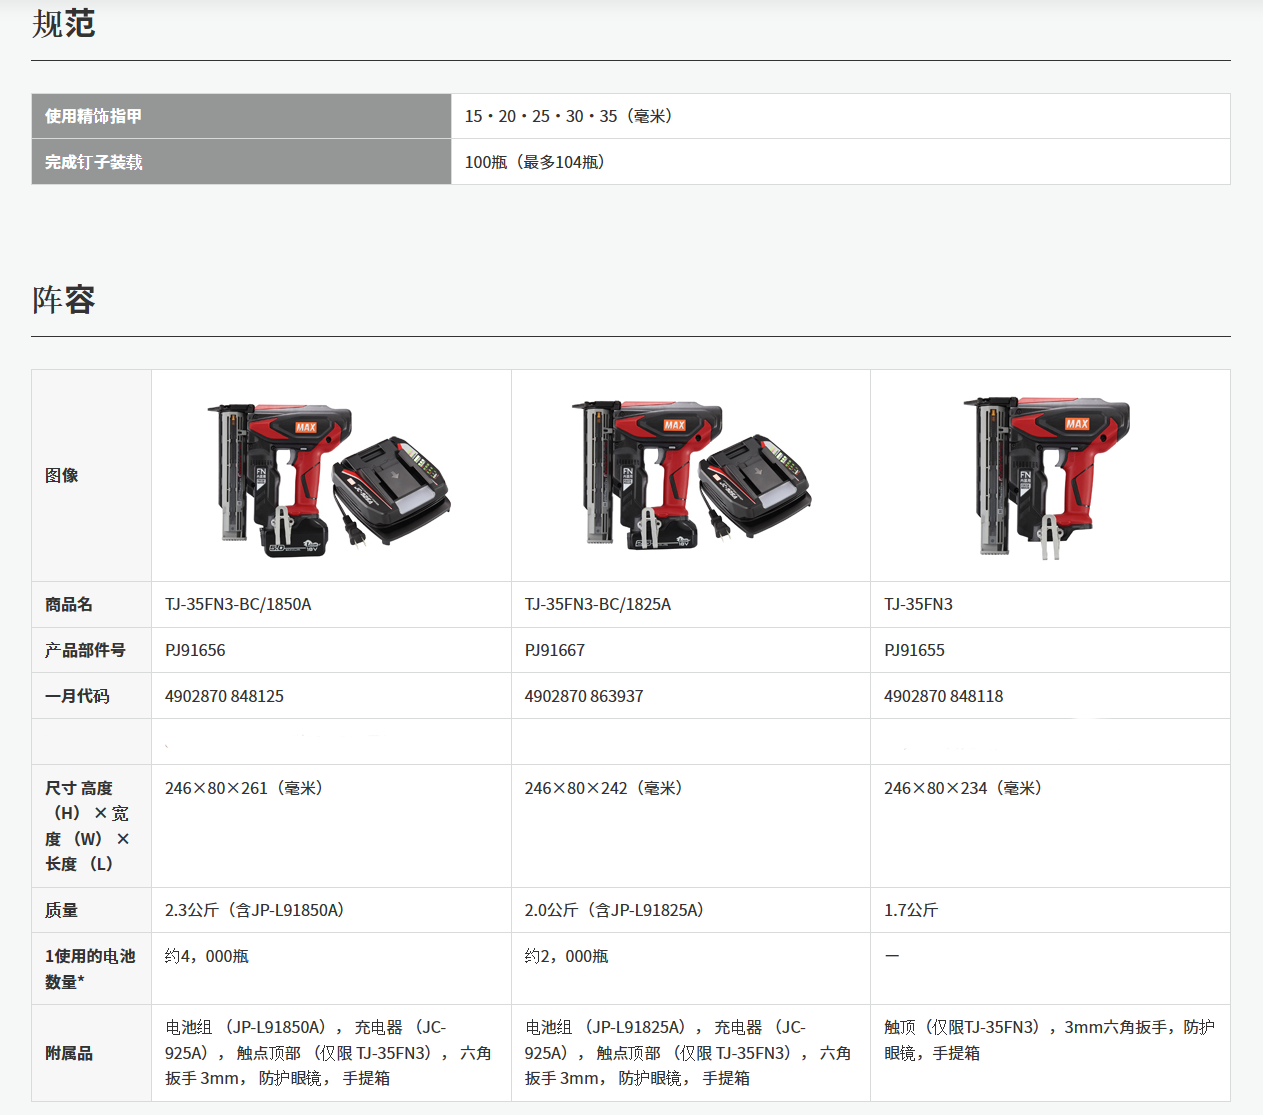Select part number PJ91667

(555, 650)
